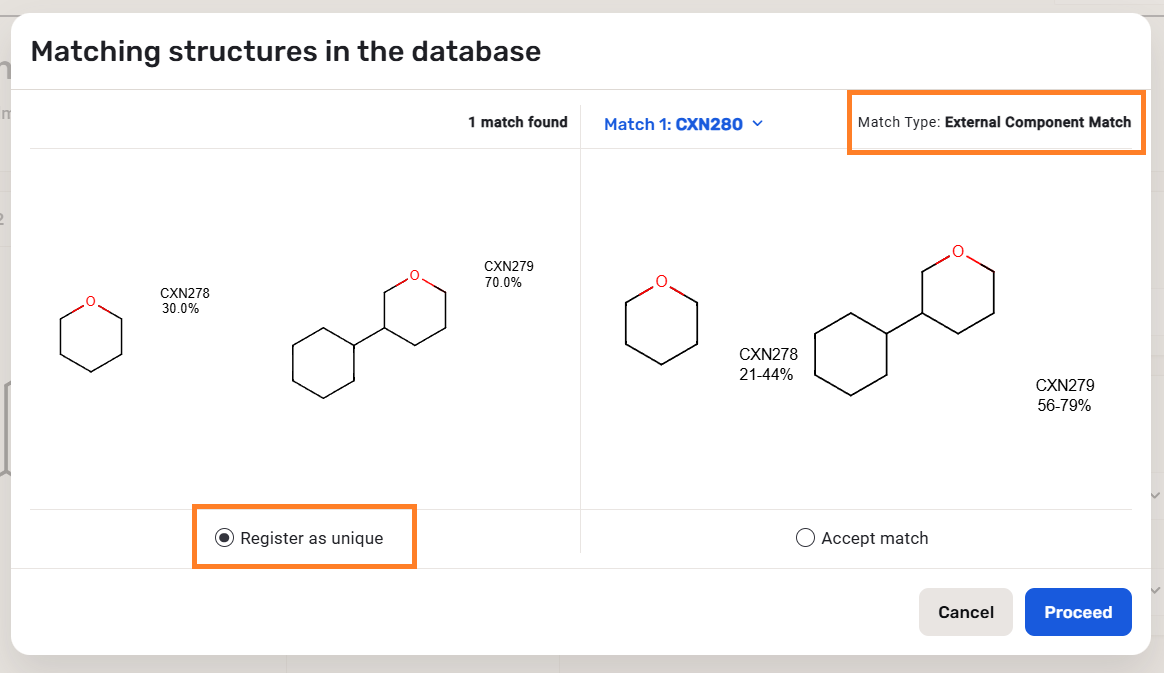Click the "CXN279 56-79%" range label
The width and height of the screenshot is (1164, 673).
tap(1065, 395)
